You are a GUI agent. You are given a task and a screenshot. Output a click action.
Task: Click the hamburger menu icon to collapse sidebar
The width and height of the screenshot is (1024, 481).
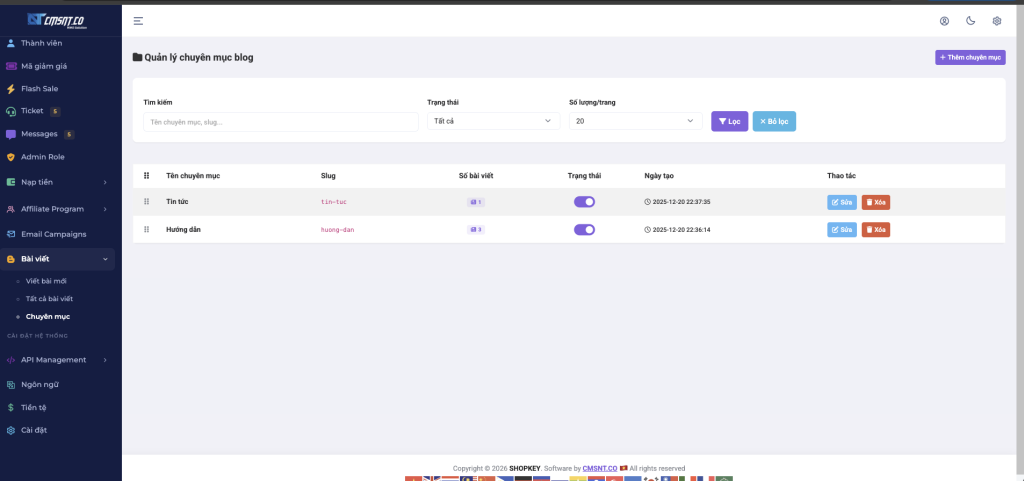138,21
